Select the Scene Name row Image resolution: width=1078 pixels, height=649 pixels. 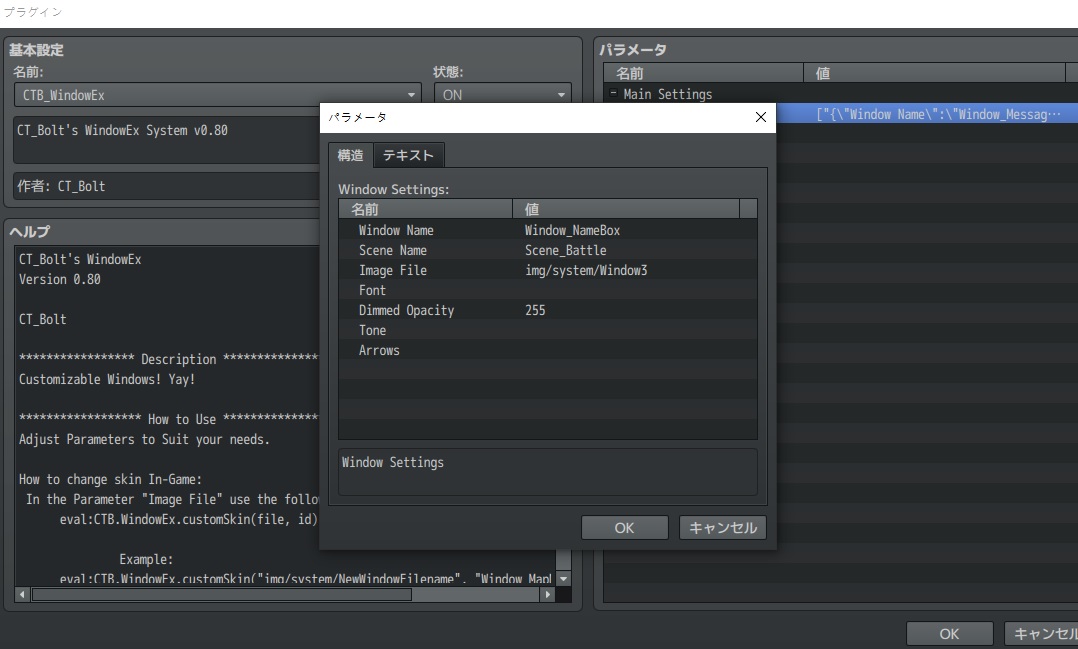[x=548, y=250]
